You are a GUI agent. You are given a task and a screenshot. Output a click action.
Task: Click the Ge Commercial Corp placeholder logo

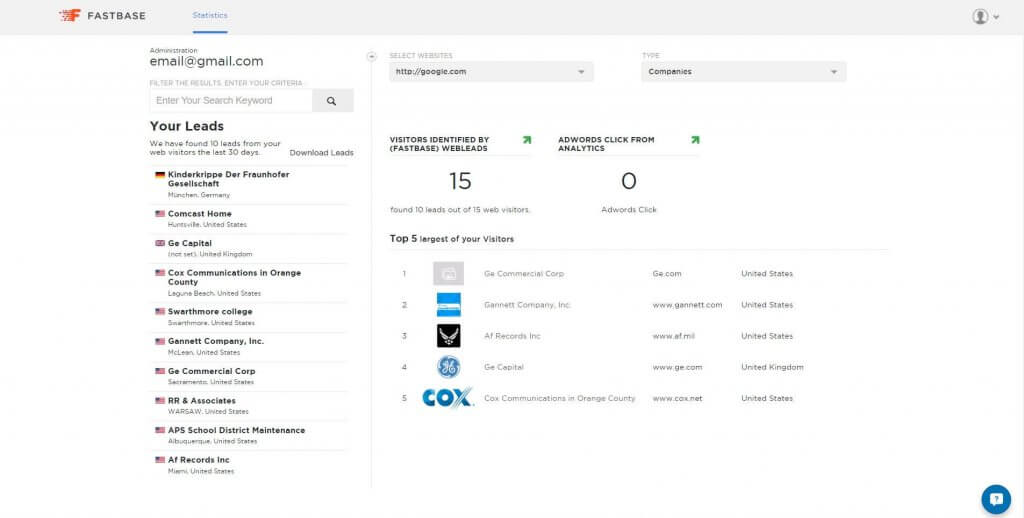[x=448, y=274]
